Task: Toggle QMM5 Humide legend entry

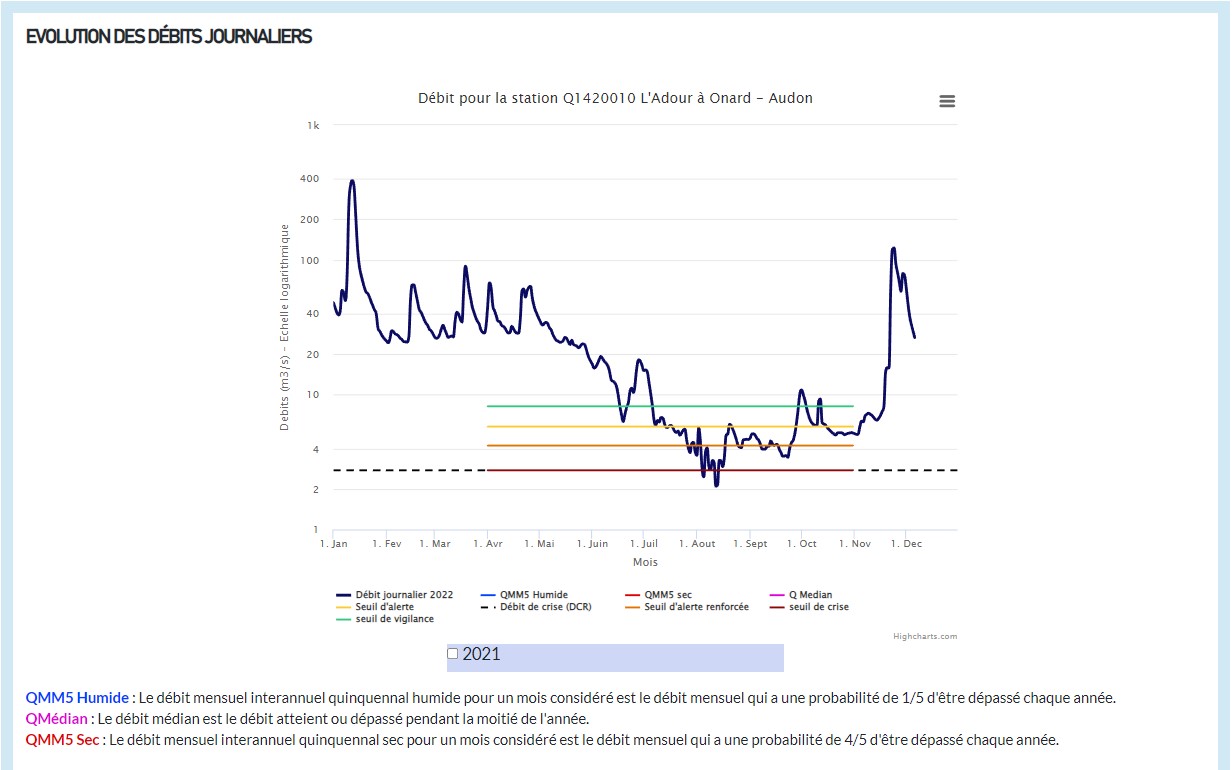Action: click(x=531, y=595)
